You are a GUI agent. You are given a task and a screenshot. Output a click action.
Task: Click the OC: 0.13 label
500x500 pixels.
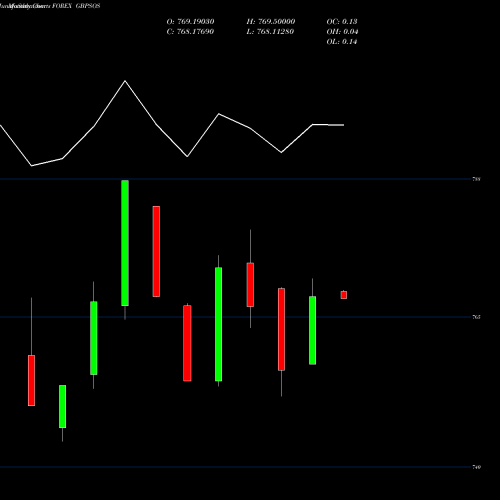point(342,22)
